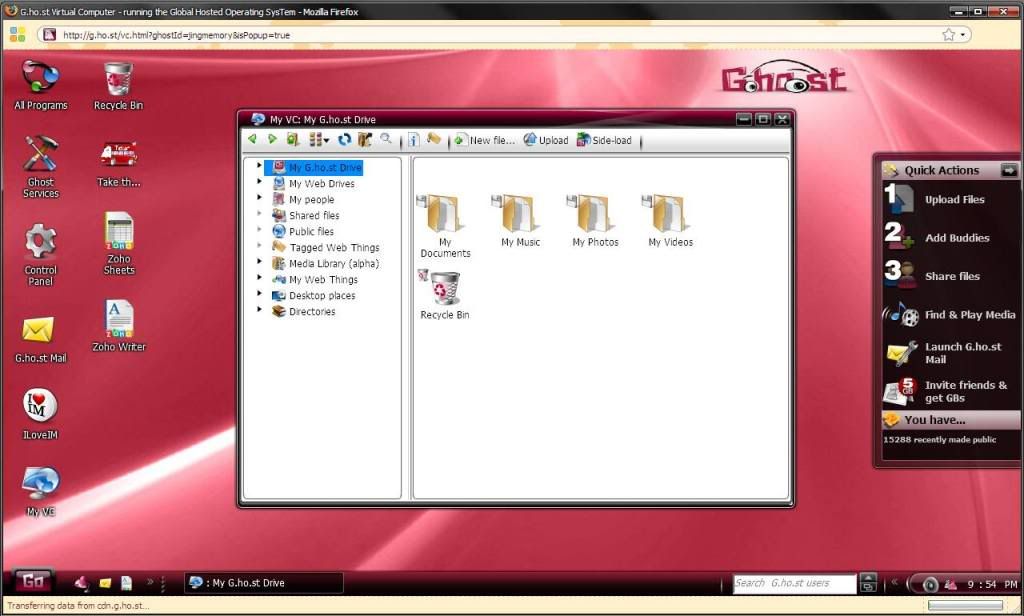Click the Go start button

(33, 581)
